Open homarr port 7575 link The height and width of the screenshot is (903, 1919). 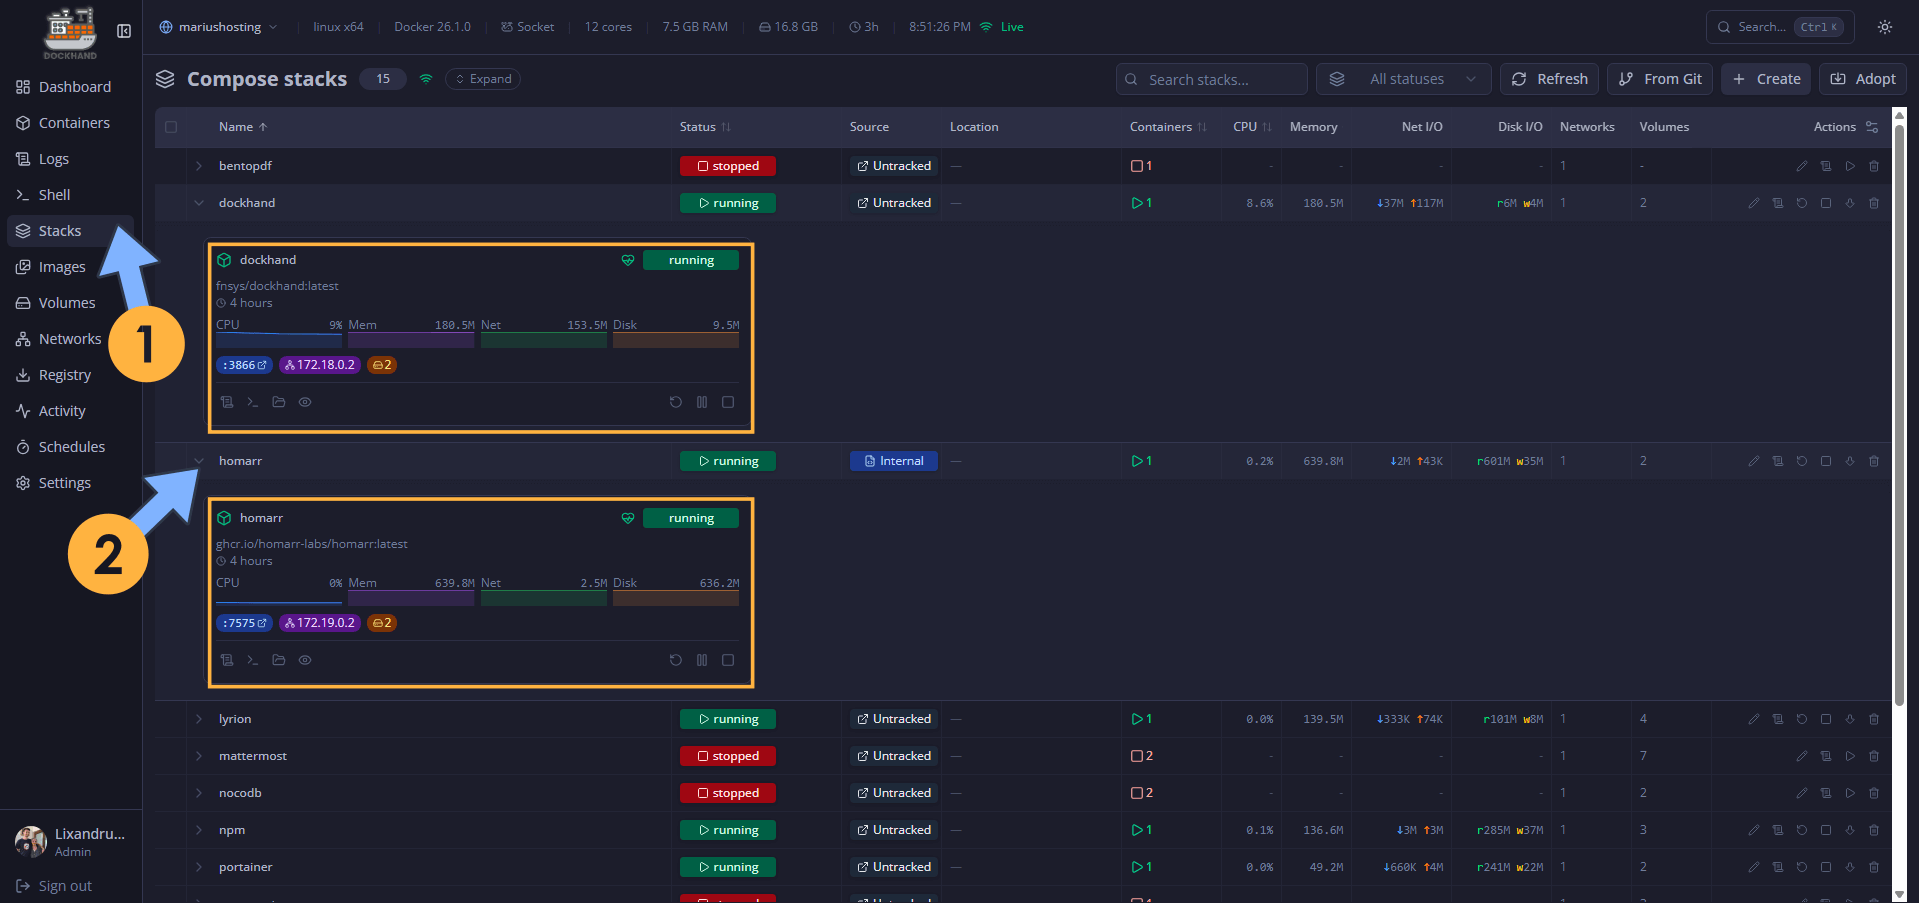click(244, 622)
